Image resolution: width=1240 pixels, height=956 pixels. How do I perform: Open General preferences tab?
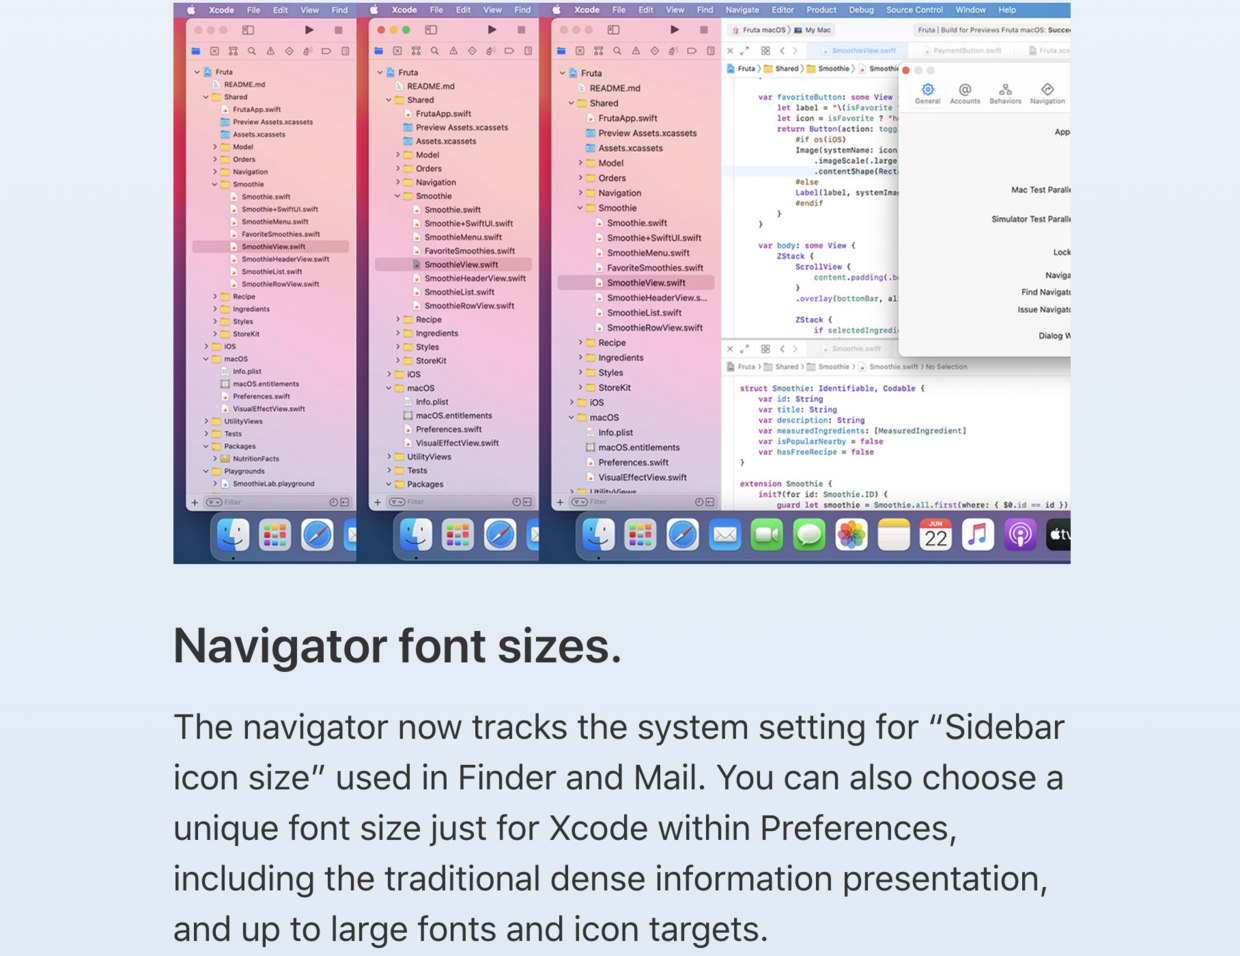pyautogui.click(x=928, y=93)
